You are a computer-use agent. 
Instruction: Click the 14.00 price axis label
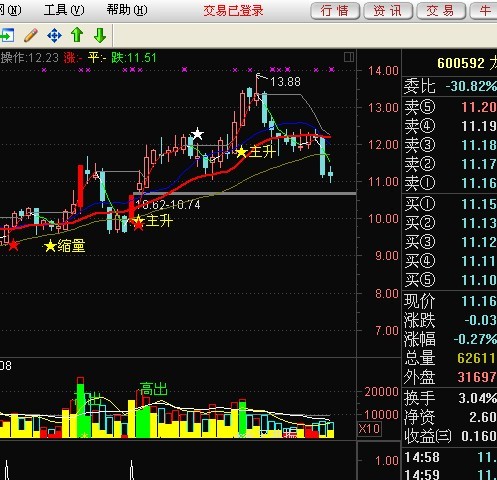click(x=383, y=71)
